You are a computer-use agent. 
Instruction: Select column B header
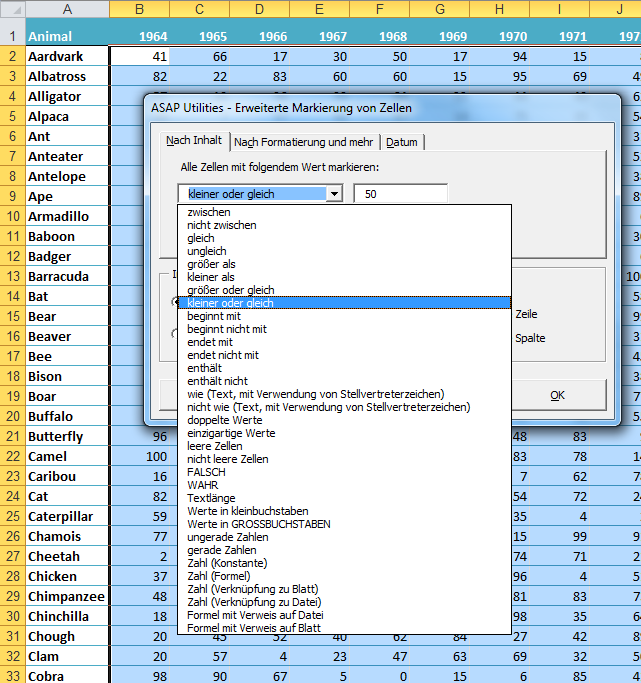(x=139, y=9)
